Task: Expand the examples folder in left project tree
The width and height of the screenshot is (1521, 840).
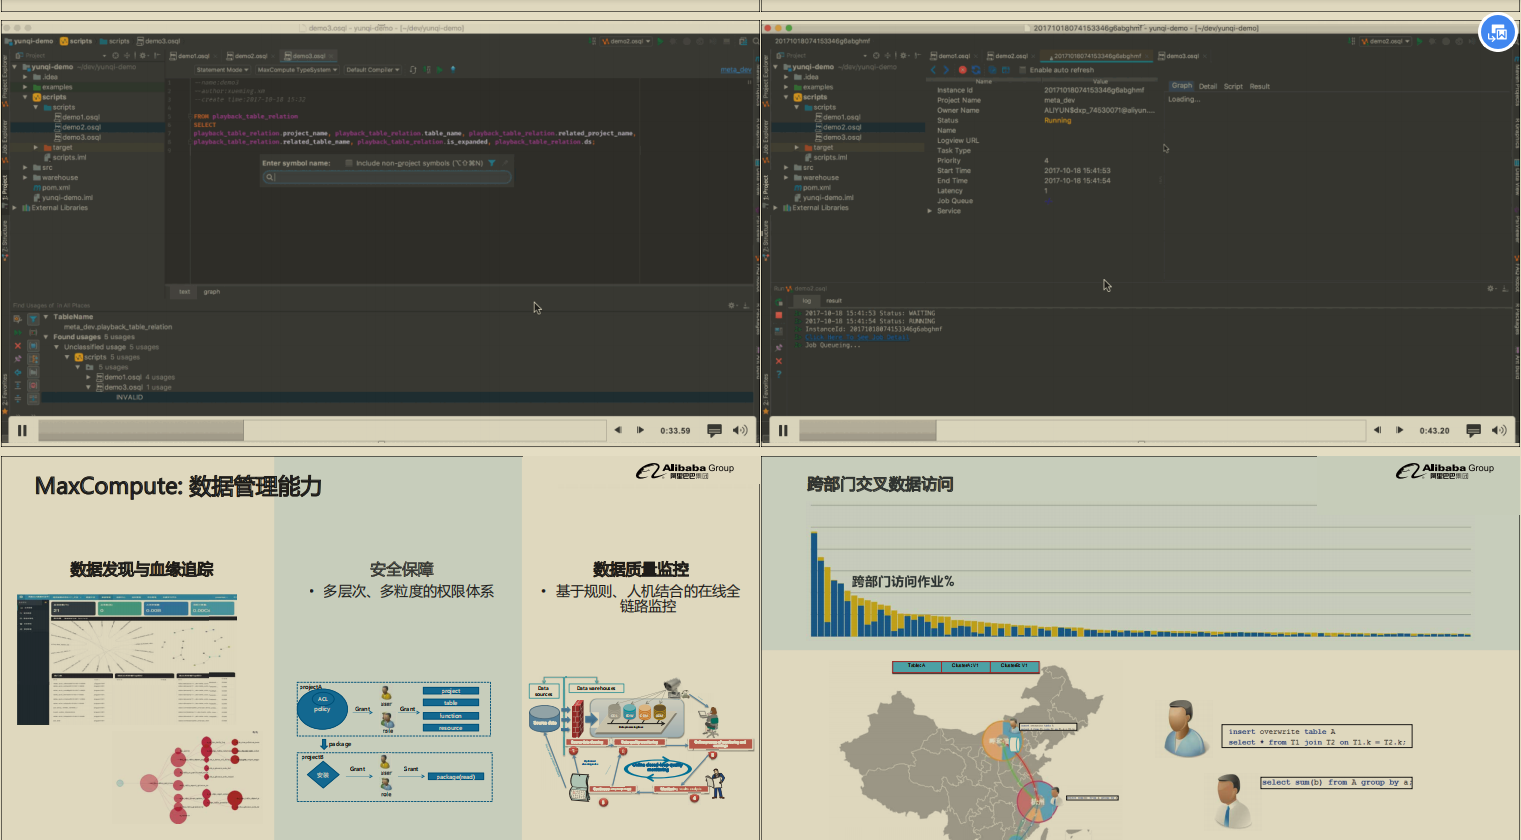Action: 25,87
